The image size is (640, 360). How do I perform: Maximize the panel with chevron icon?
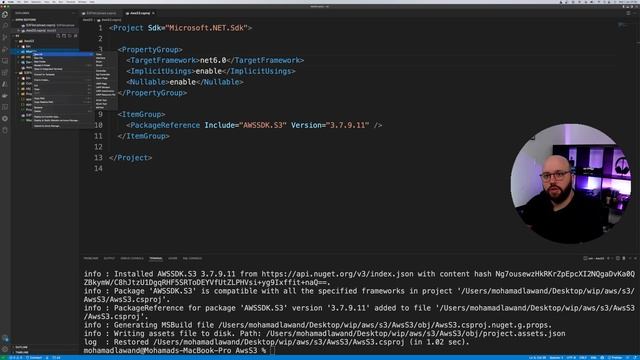630,258
